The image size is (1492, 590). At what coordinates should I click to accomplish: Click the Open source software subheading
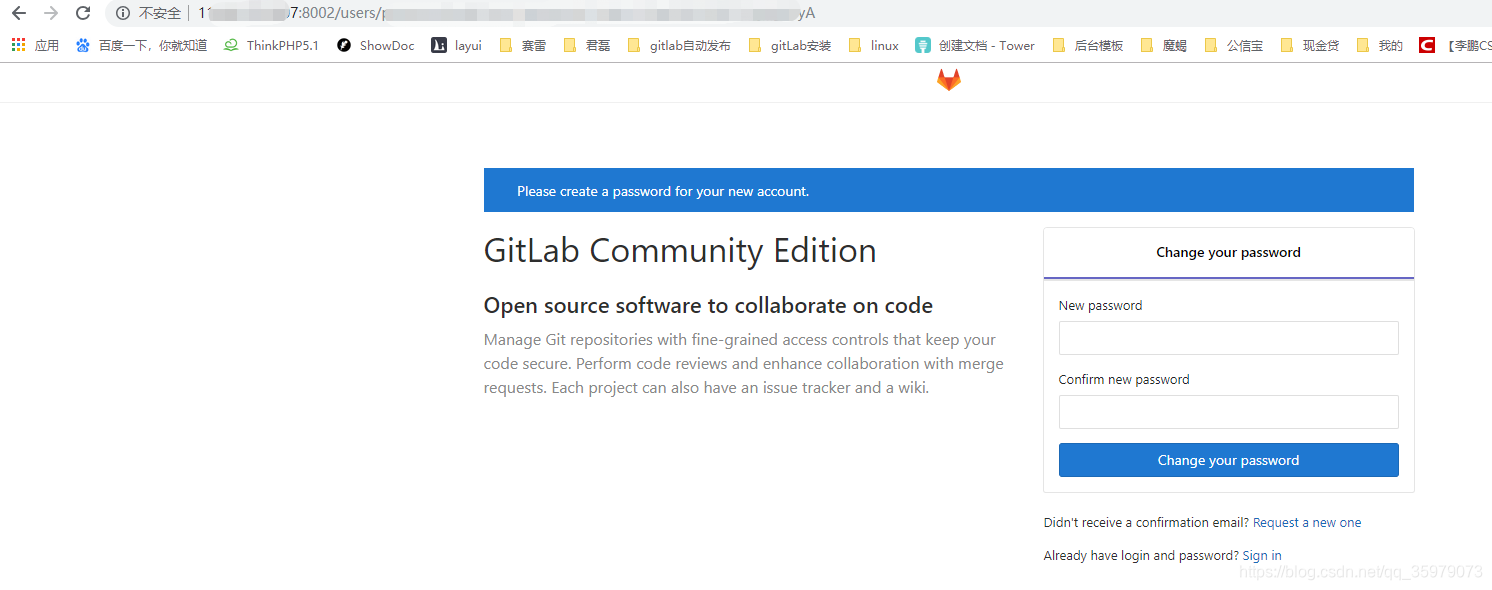708,306
